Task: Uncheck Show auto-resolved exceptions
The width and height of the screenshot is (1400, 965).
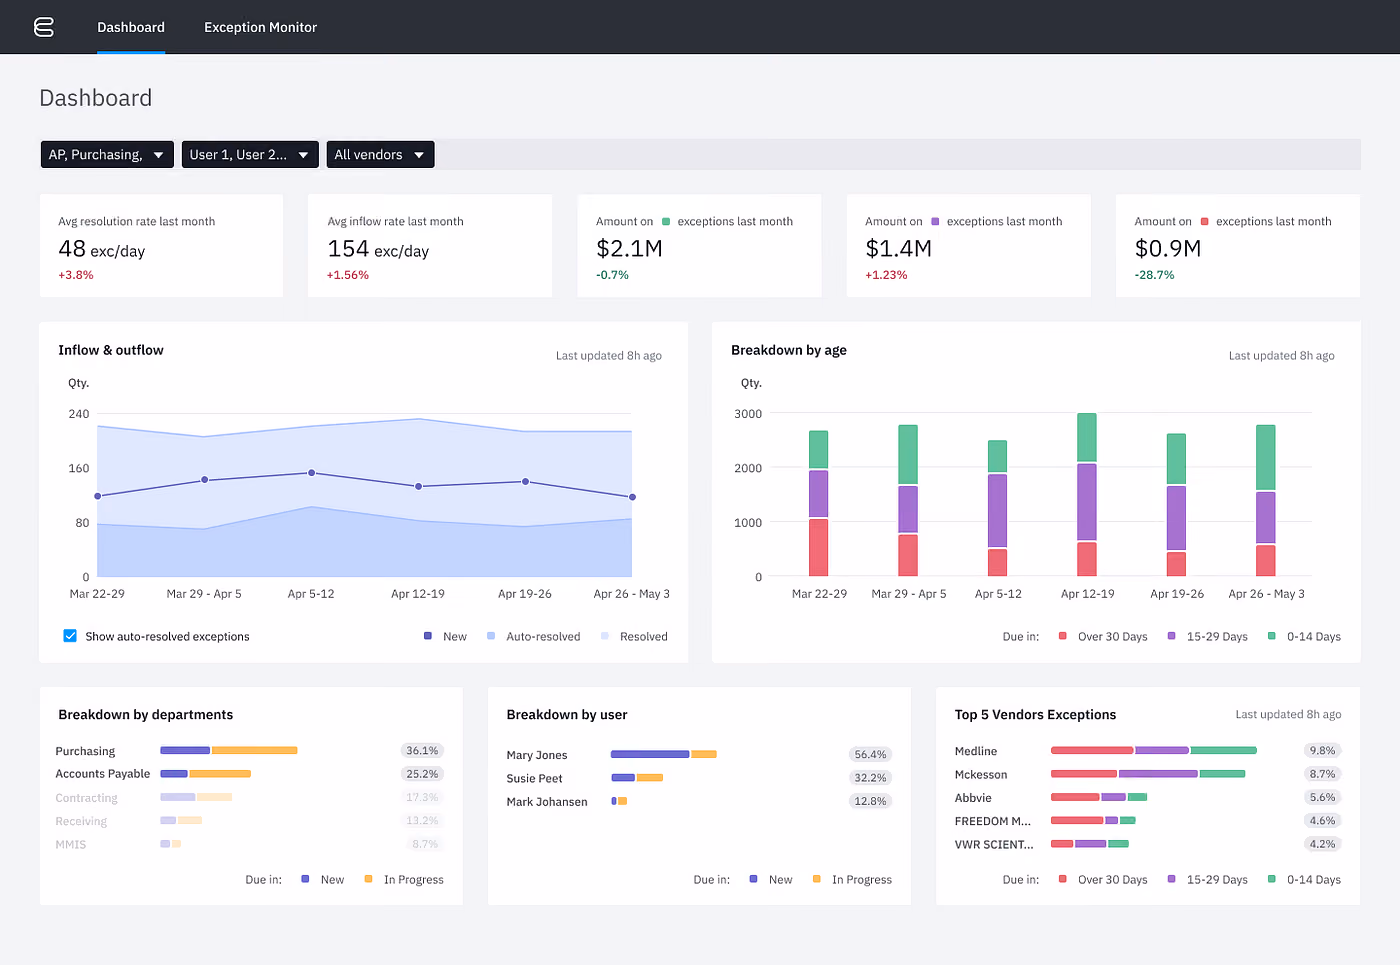Action: pos(70,636)
